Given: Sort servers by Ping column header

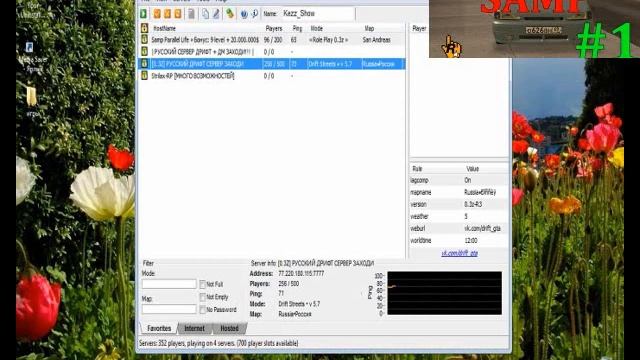Looking at the screenshot, I should click(x=298, y=28).
